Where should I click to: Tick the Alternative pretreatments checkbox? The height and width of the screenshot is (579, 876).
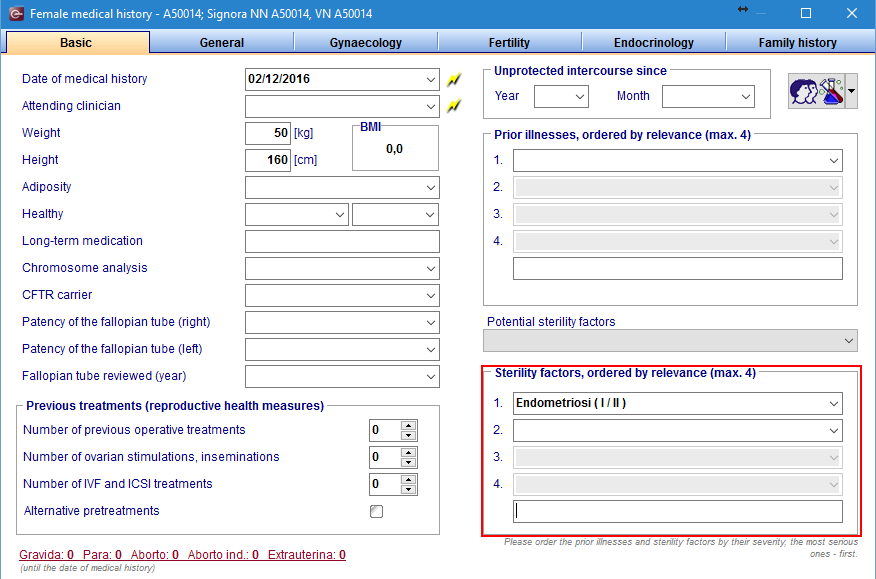(377, 511)
